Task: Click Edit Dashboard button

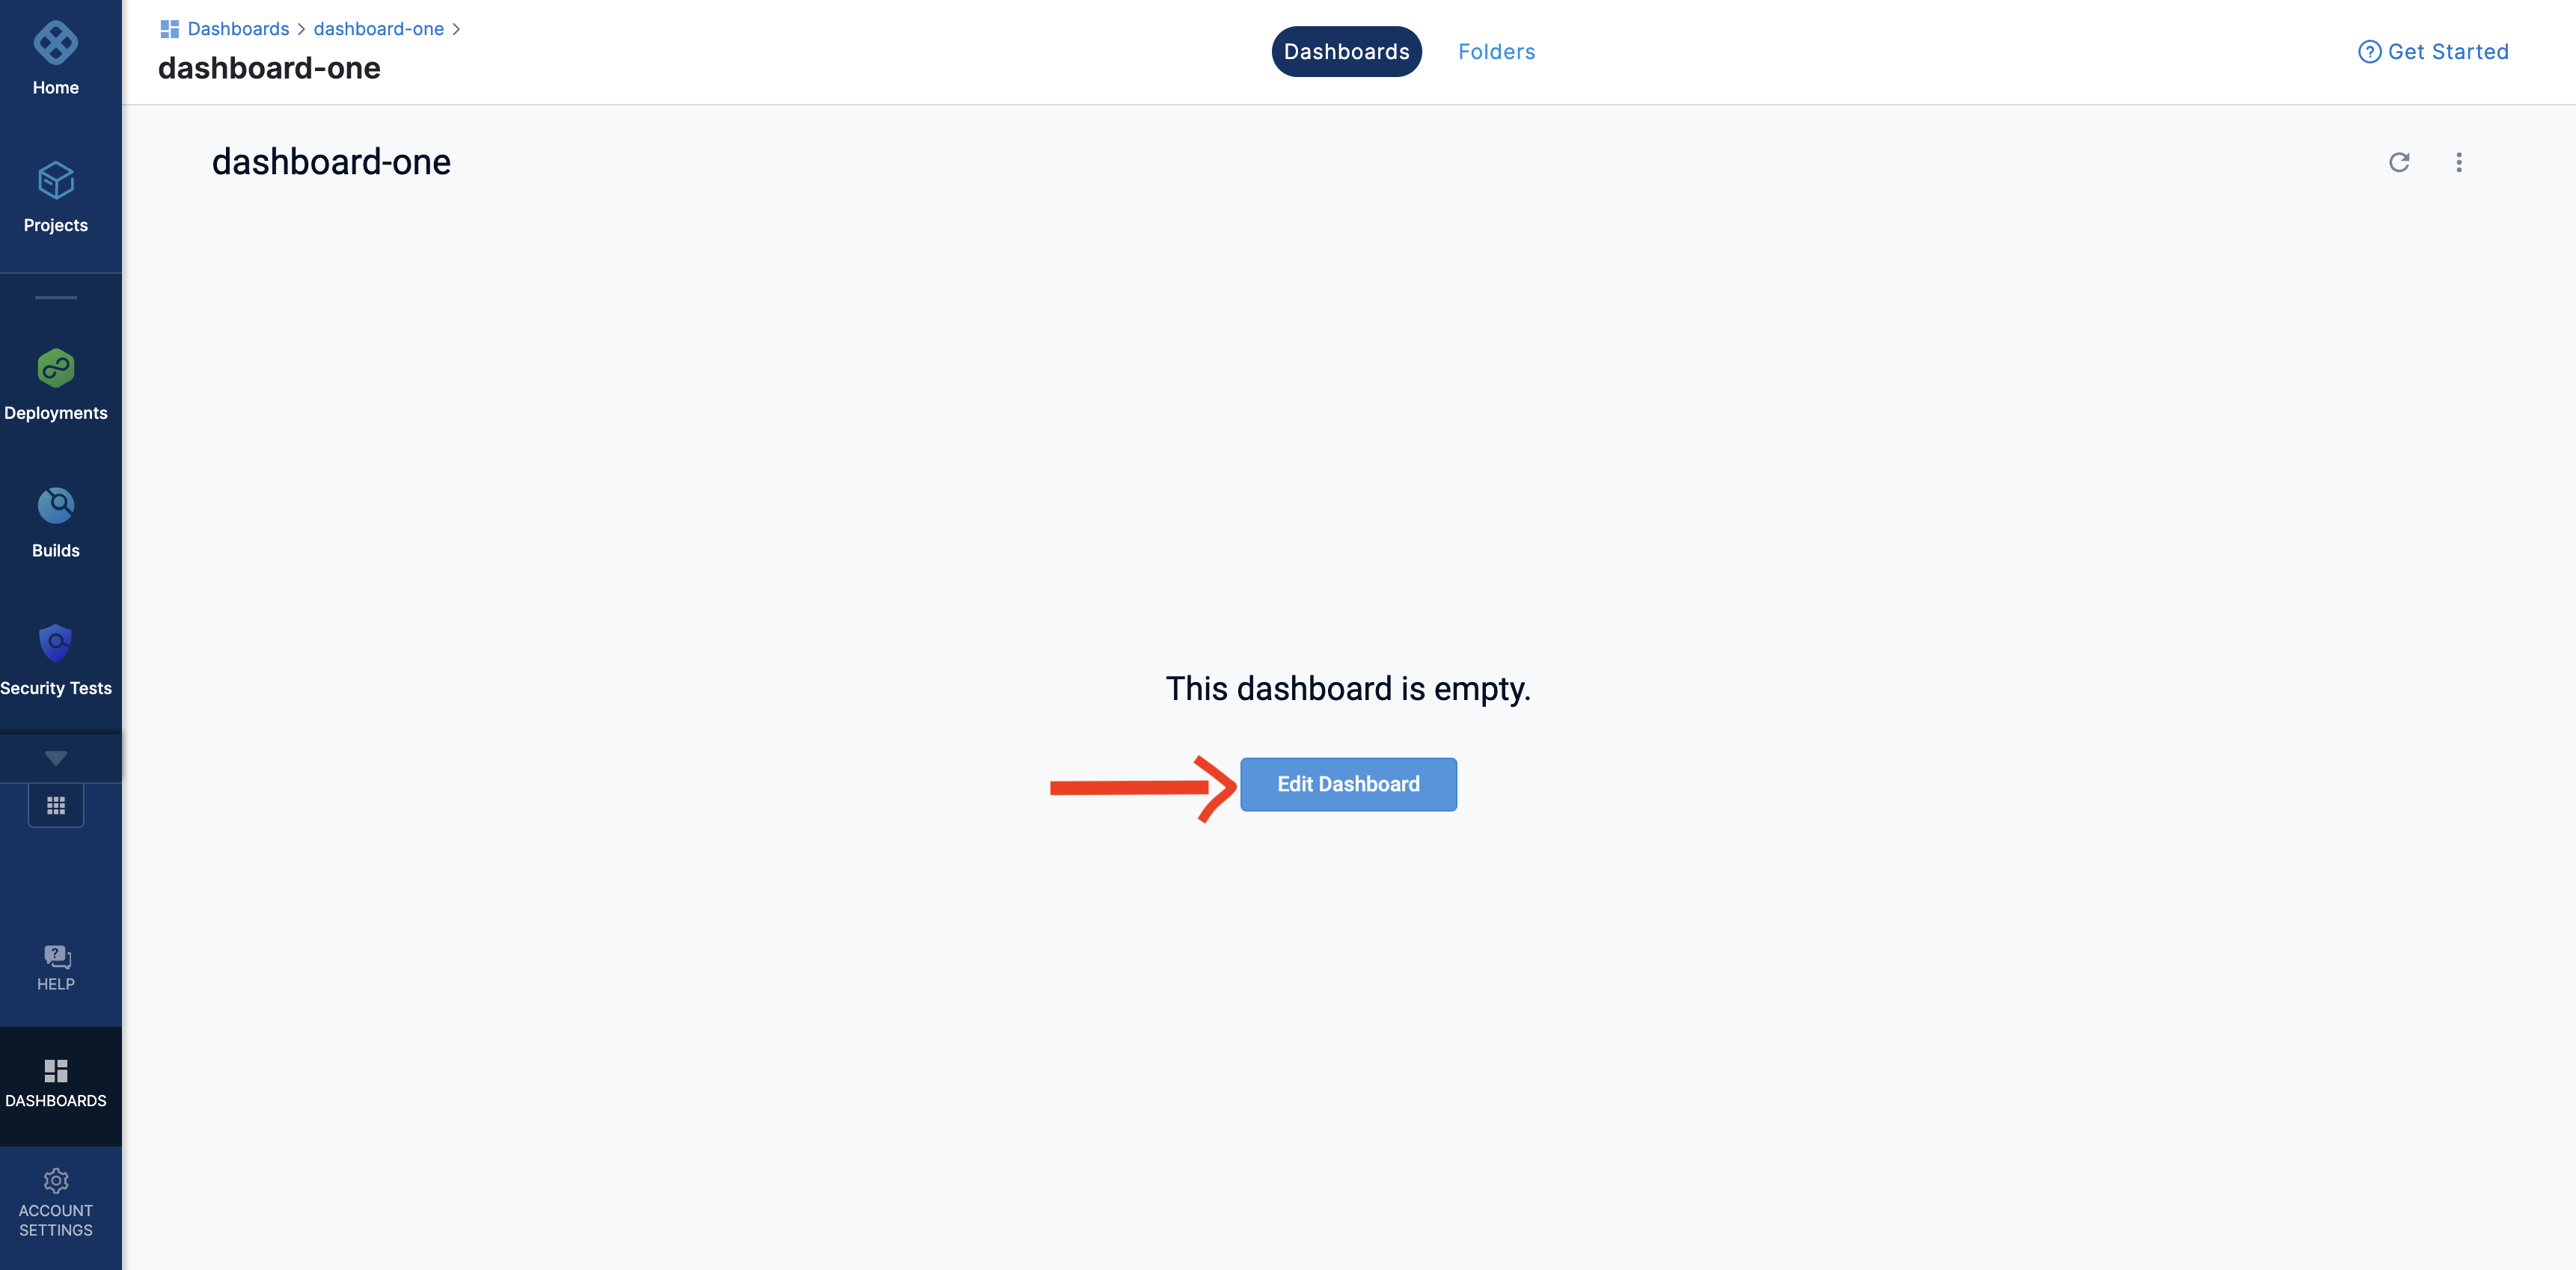Action: pyautogui.click(x=1349, y=784)
